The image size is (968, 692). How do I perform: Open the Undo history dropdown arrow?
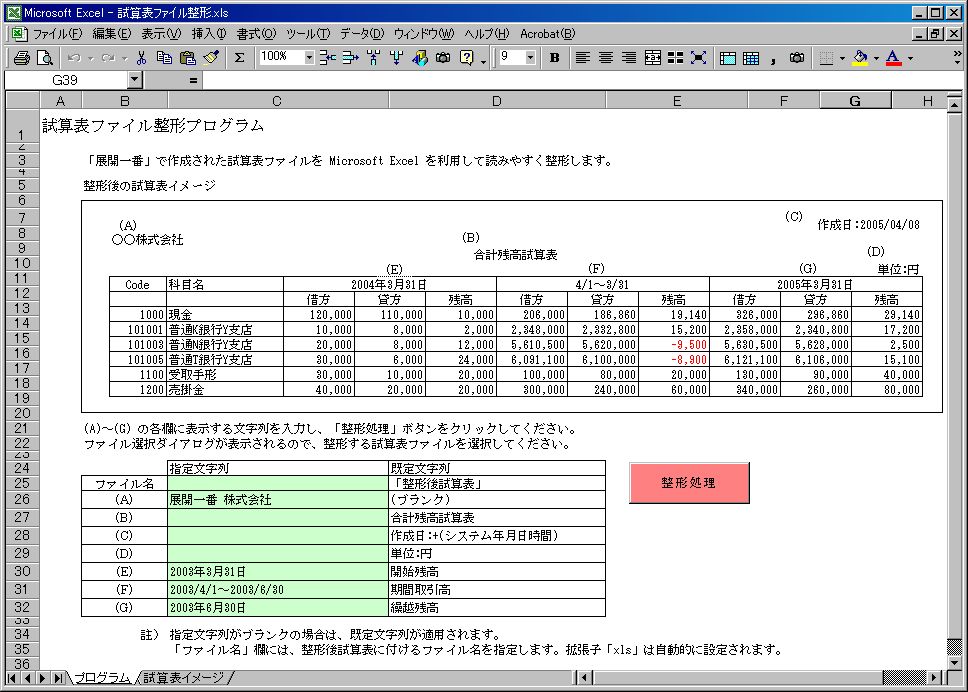click(x=90, y=59)
